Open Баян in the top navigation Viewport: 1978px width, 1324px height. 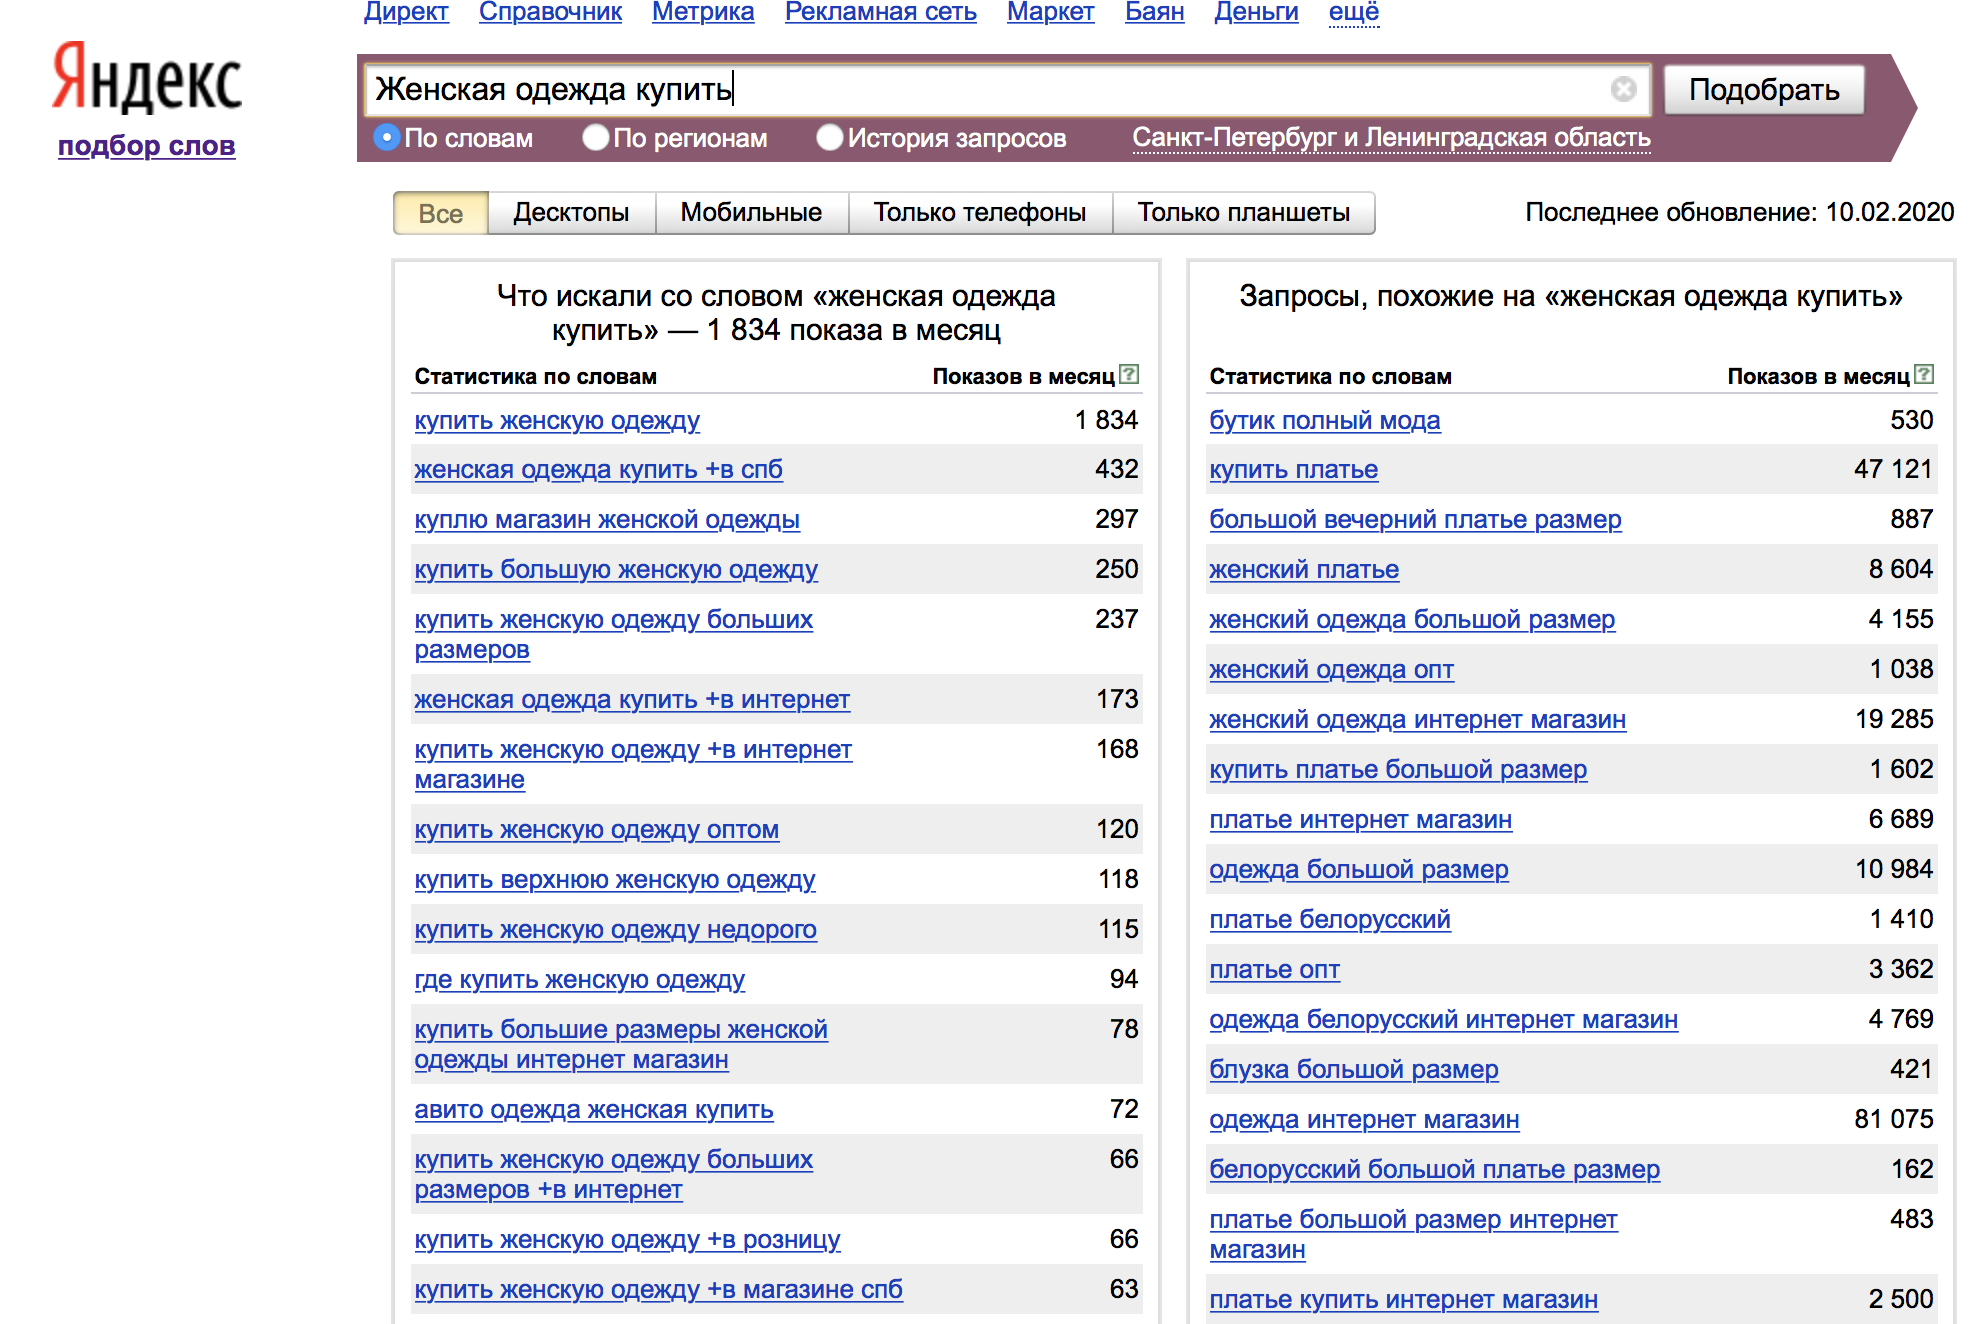(x=1155, y=13)
